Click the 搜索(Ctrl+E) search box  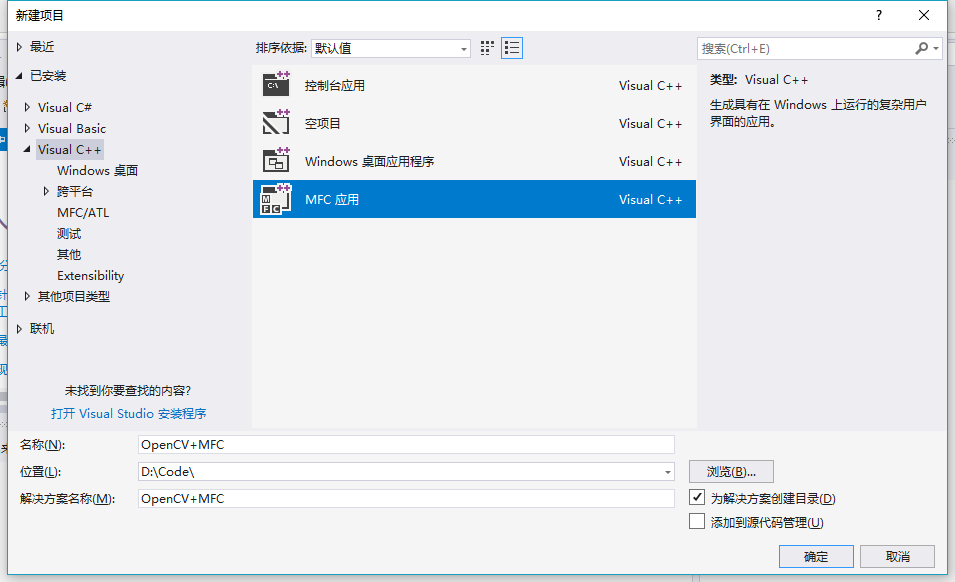(x=806, y=48)
